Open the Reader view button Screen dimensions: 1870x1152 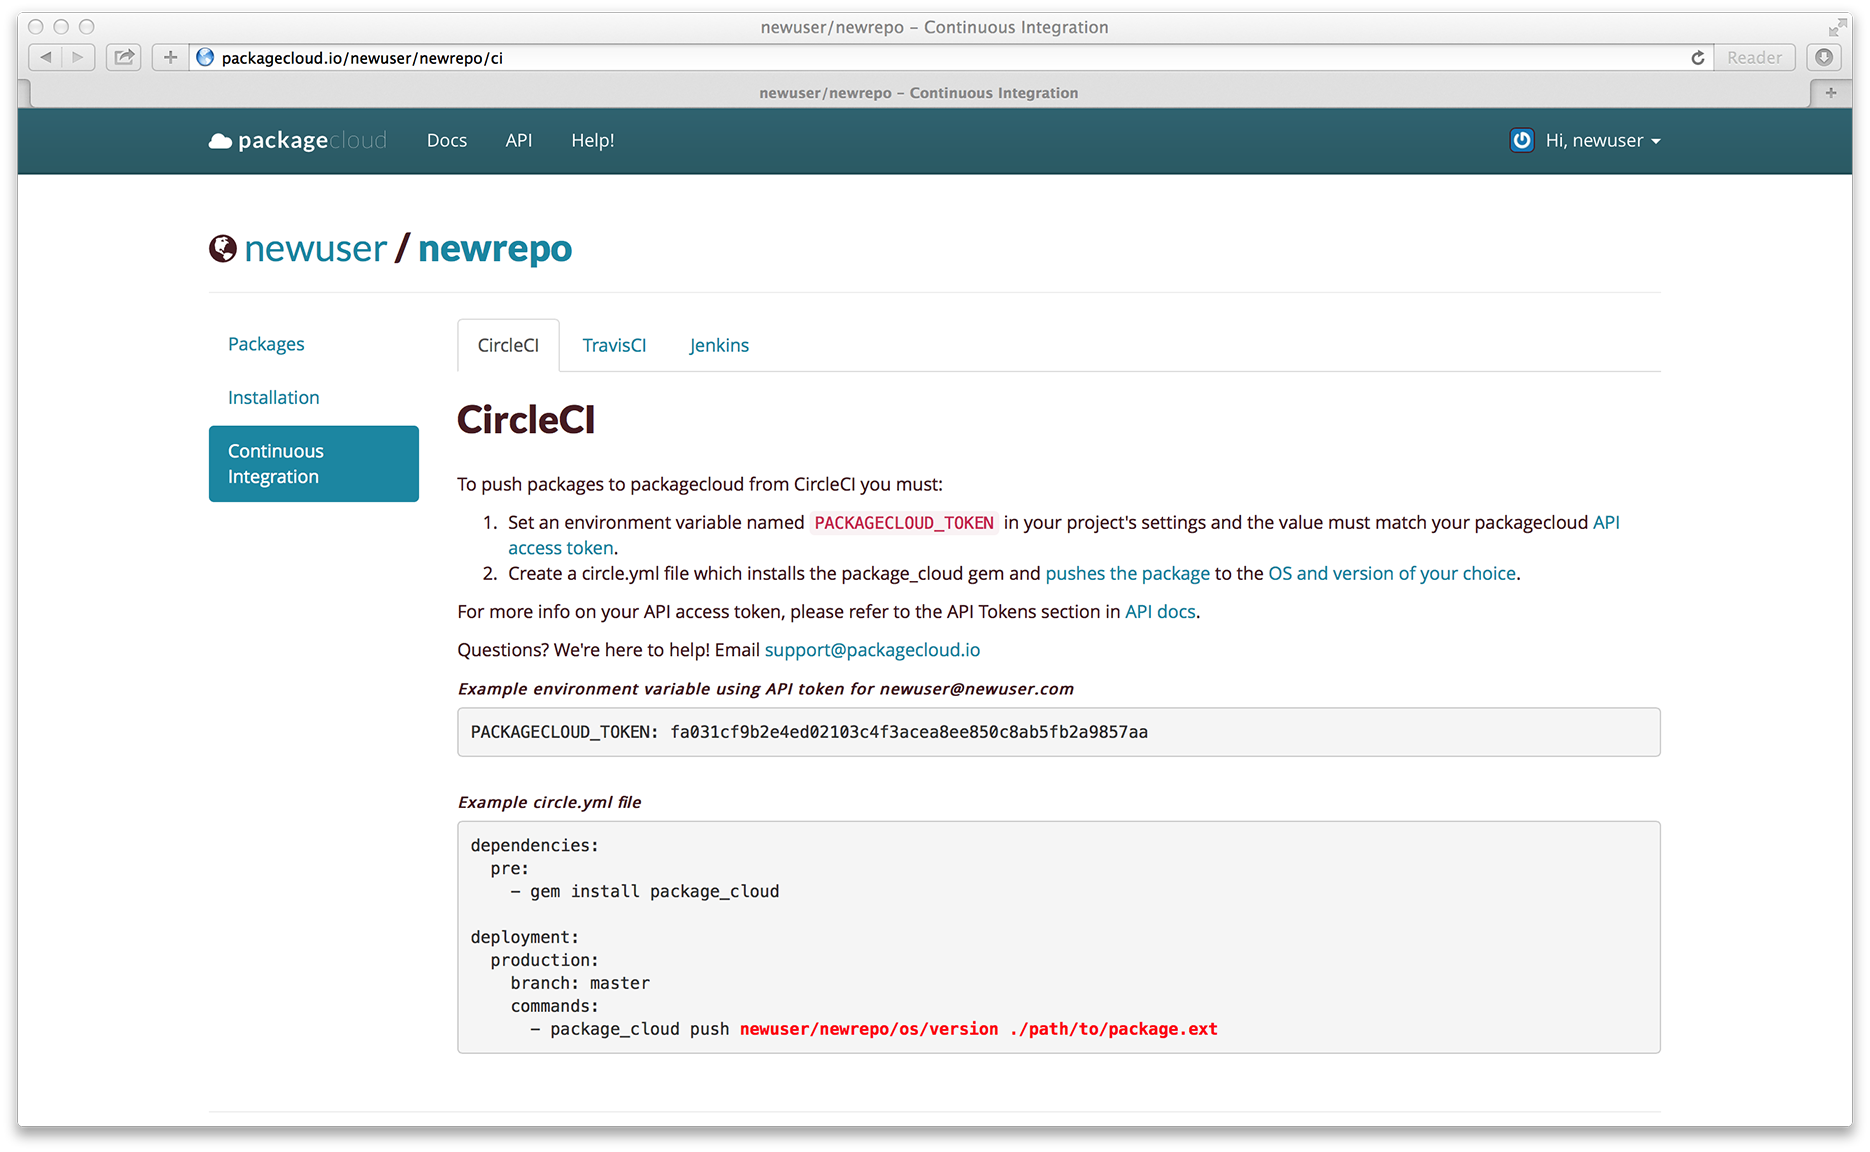pyautogui.click(x=1754, y=58)
